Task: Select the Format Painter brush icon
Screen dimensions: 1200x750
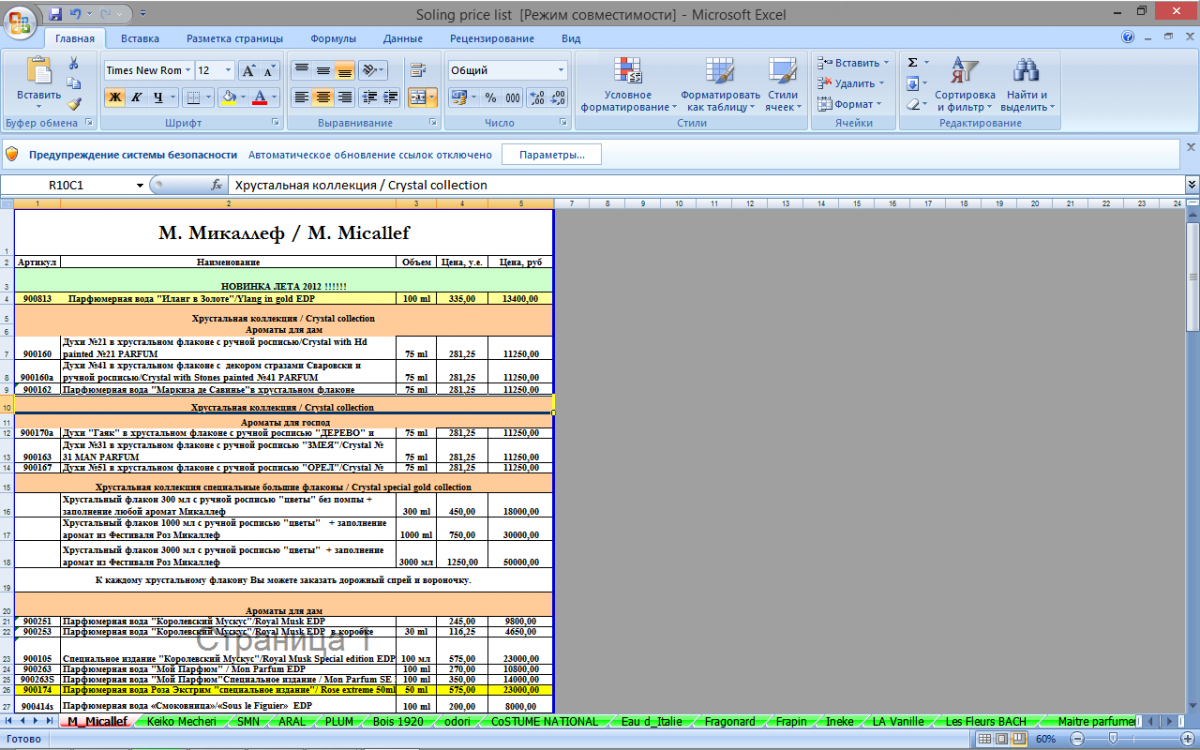Action: [73, 103]
